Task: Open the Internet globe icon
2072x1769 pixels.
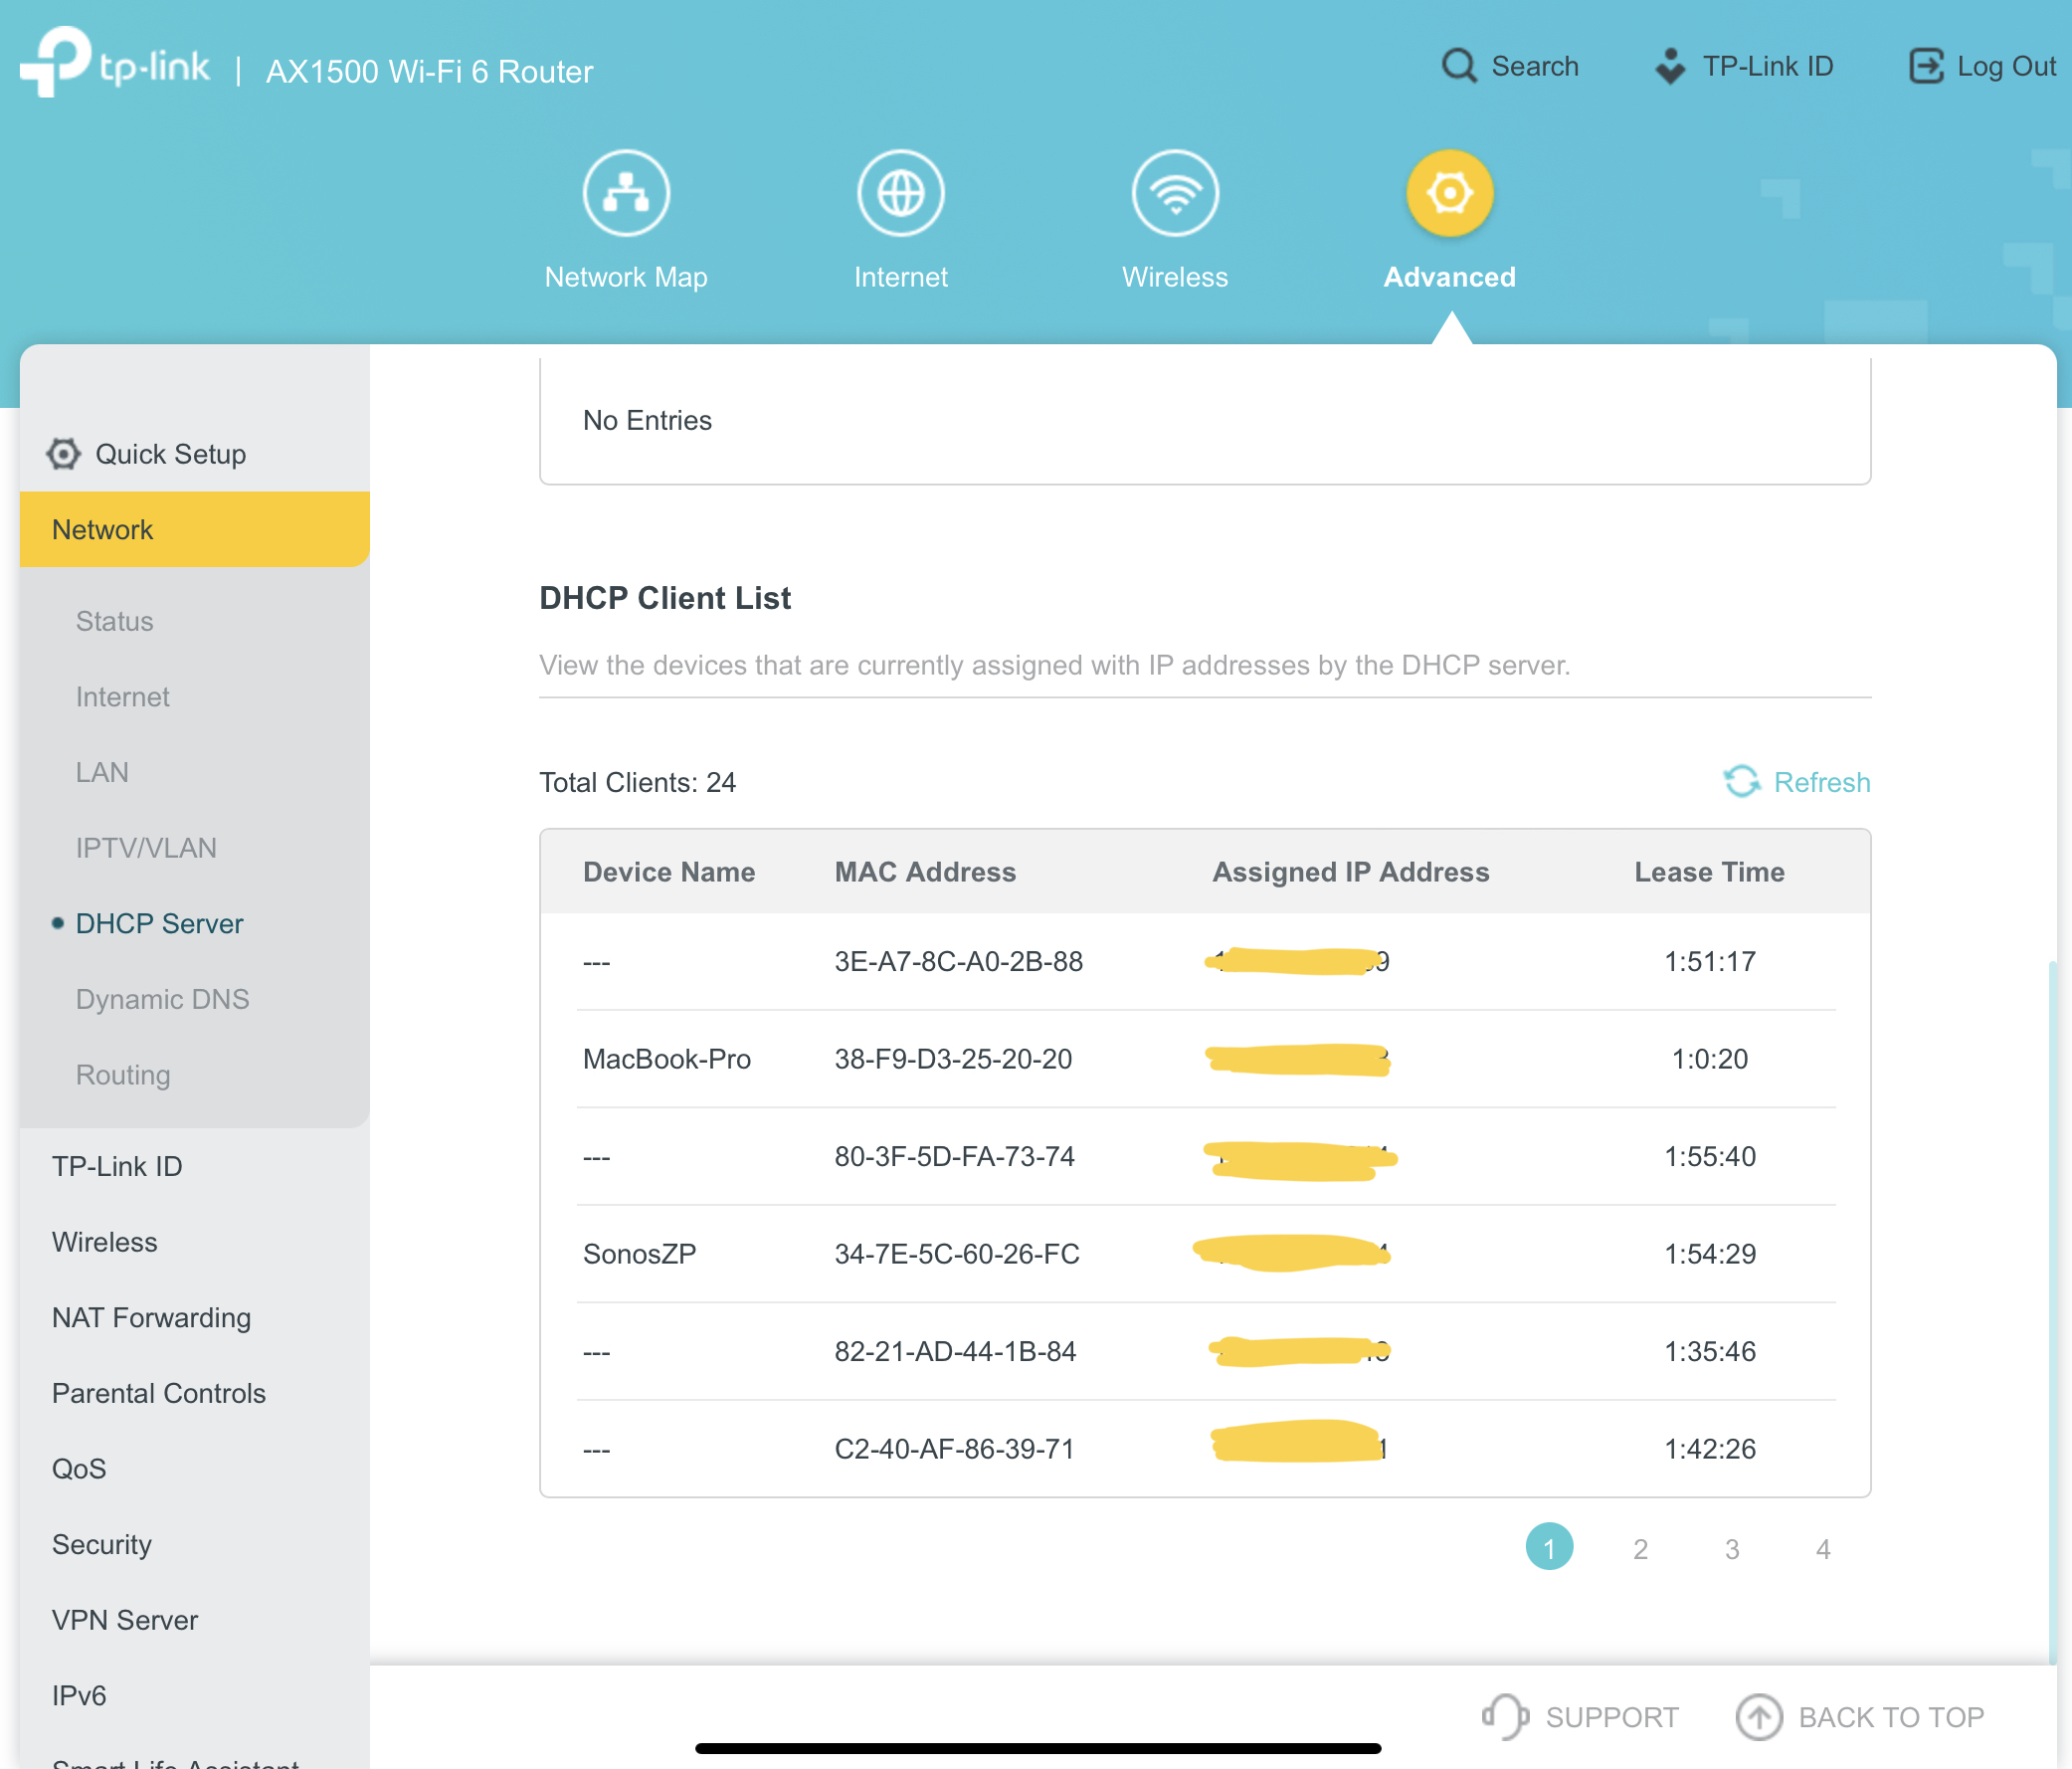Action: point(900,193)
